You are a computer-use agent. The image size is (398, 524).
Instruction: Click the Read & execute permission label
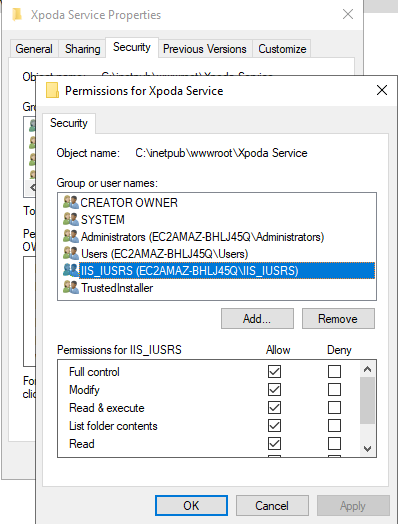[107, 408]
